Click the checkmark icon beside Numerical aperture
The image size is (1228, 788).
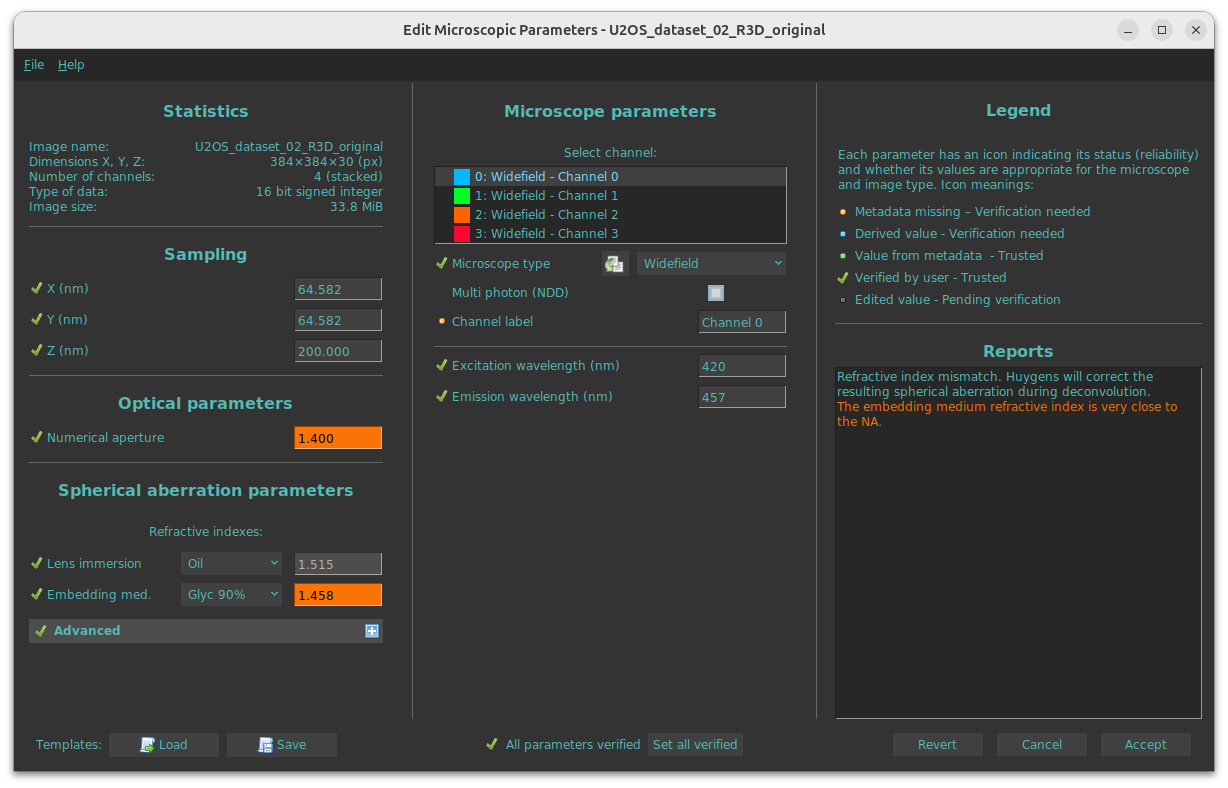click(x=37, y=437)
